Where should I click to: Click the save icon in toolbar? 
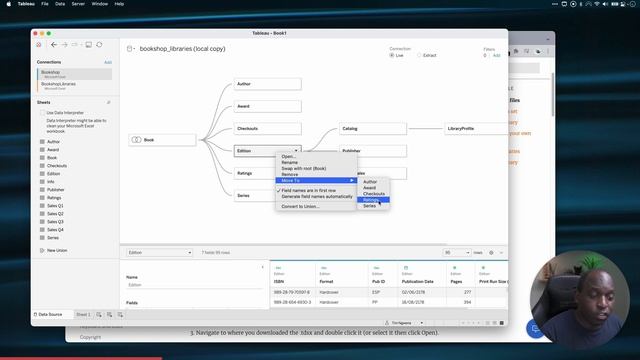coord(89,44)
